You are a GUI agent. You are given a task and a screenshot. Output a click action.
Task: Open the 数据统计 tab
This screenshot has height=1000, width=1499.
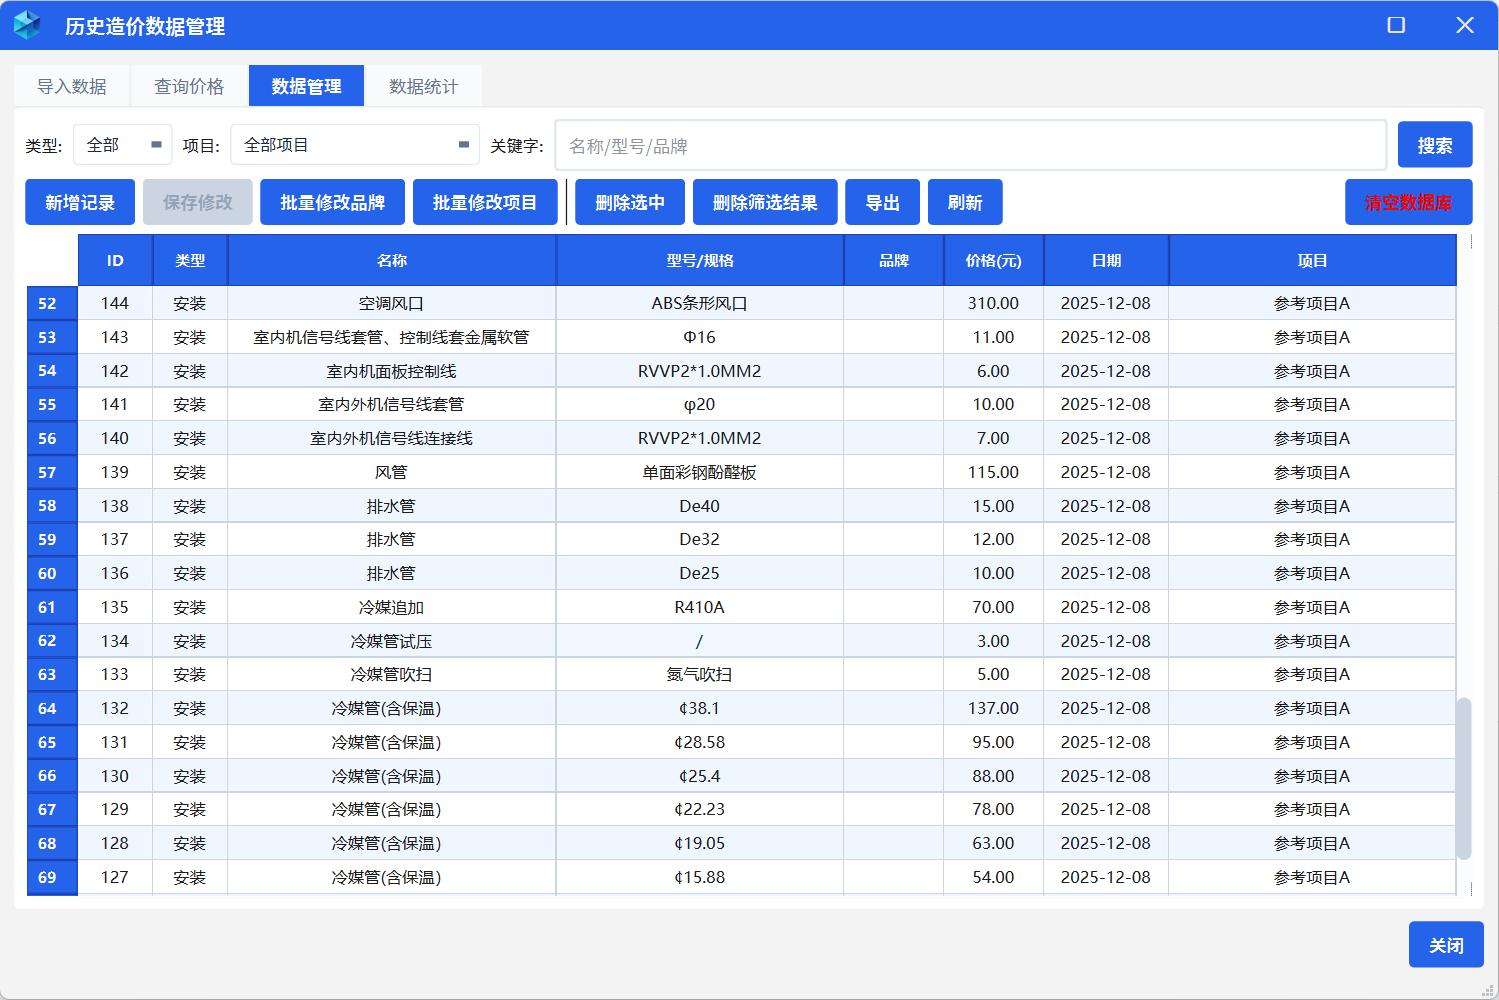[422, 86]
